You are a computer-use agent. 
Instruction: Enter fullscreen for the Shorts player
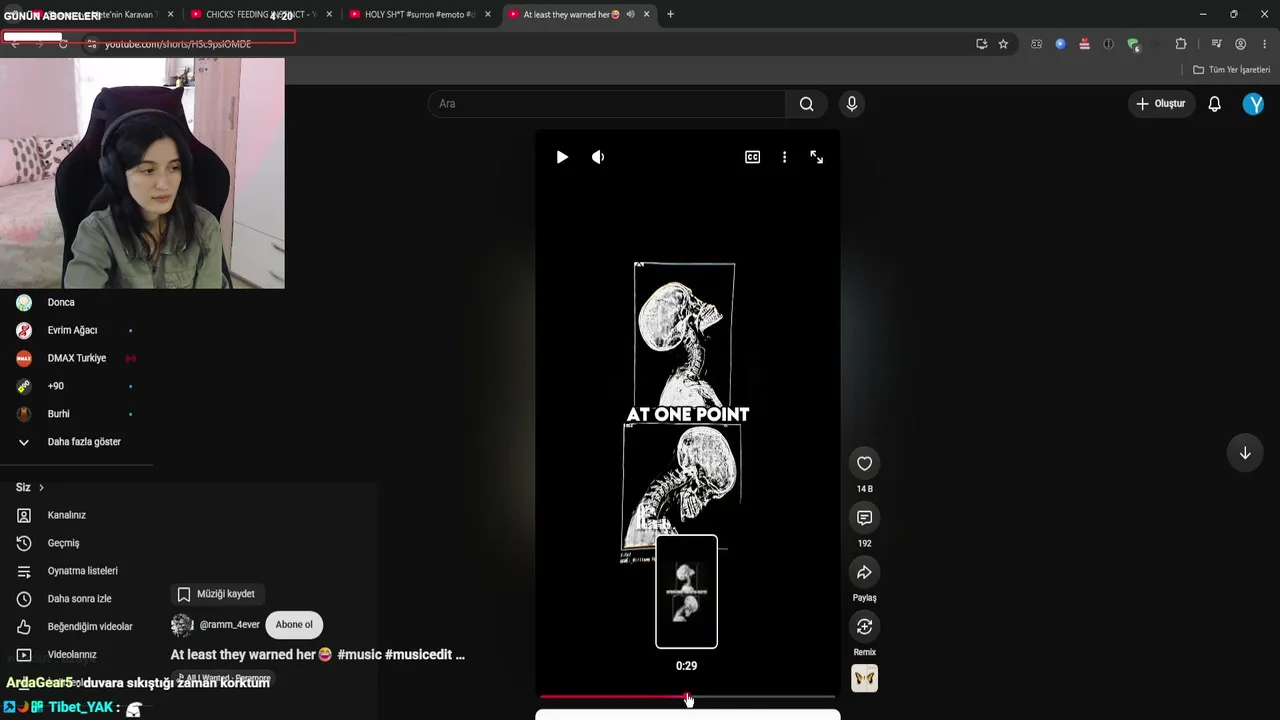817,157
